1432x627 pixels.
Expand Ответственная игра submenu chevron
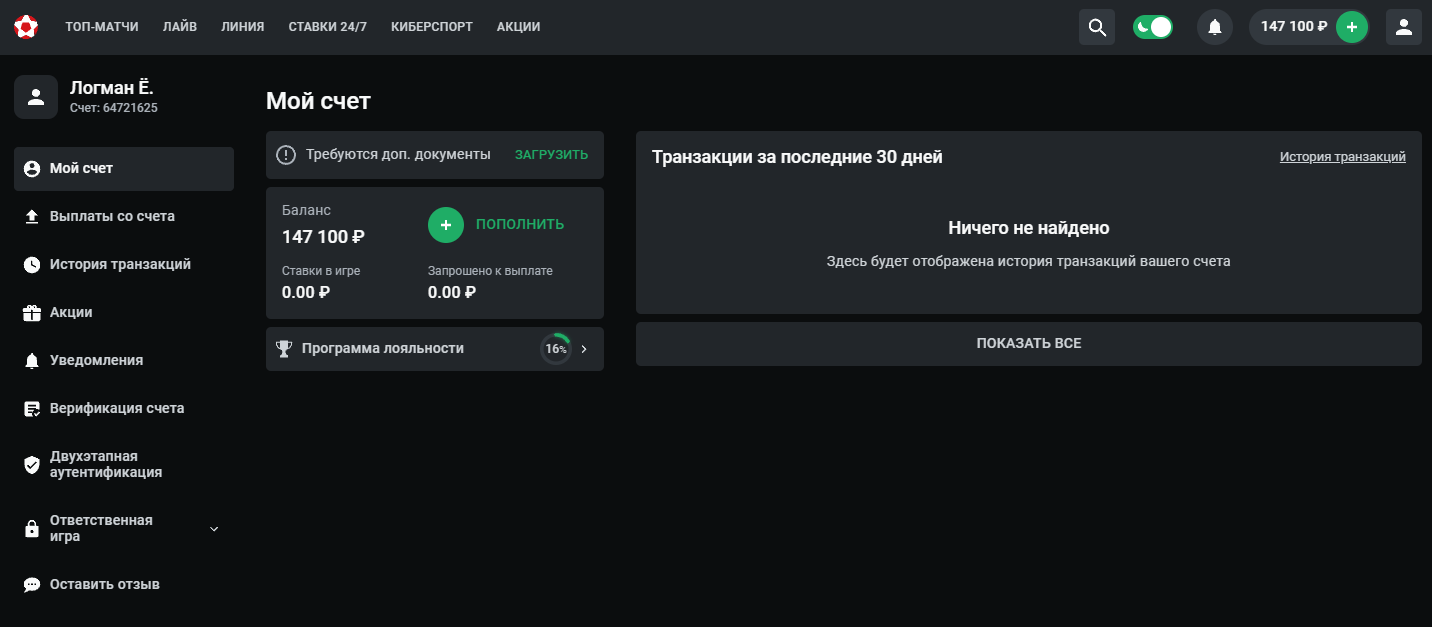214,529
